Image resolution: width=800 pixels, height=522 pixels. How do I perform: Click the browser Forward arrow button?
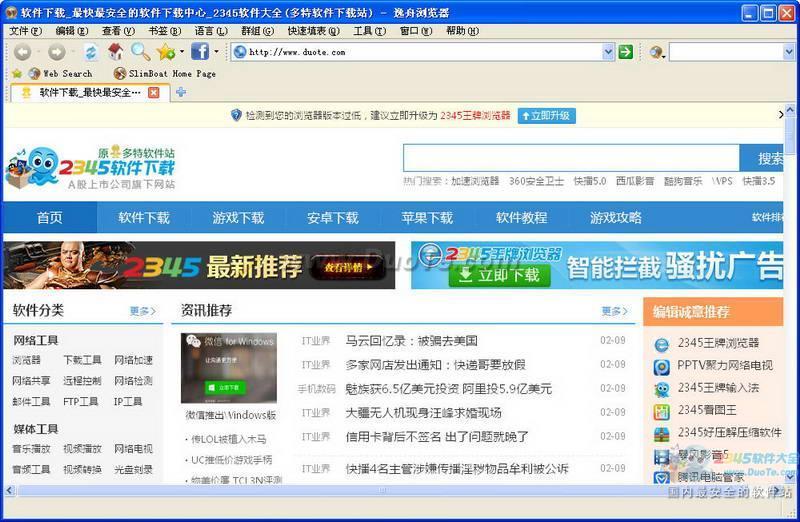[x=56, y=52]
